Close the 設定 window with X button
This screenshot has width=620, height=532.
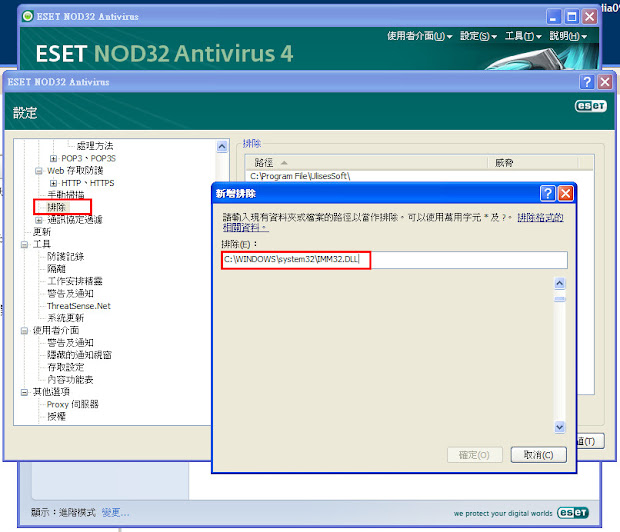pyautogui.click(x=605, y=82)
